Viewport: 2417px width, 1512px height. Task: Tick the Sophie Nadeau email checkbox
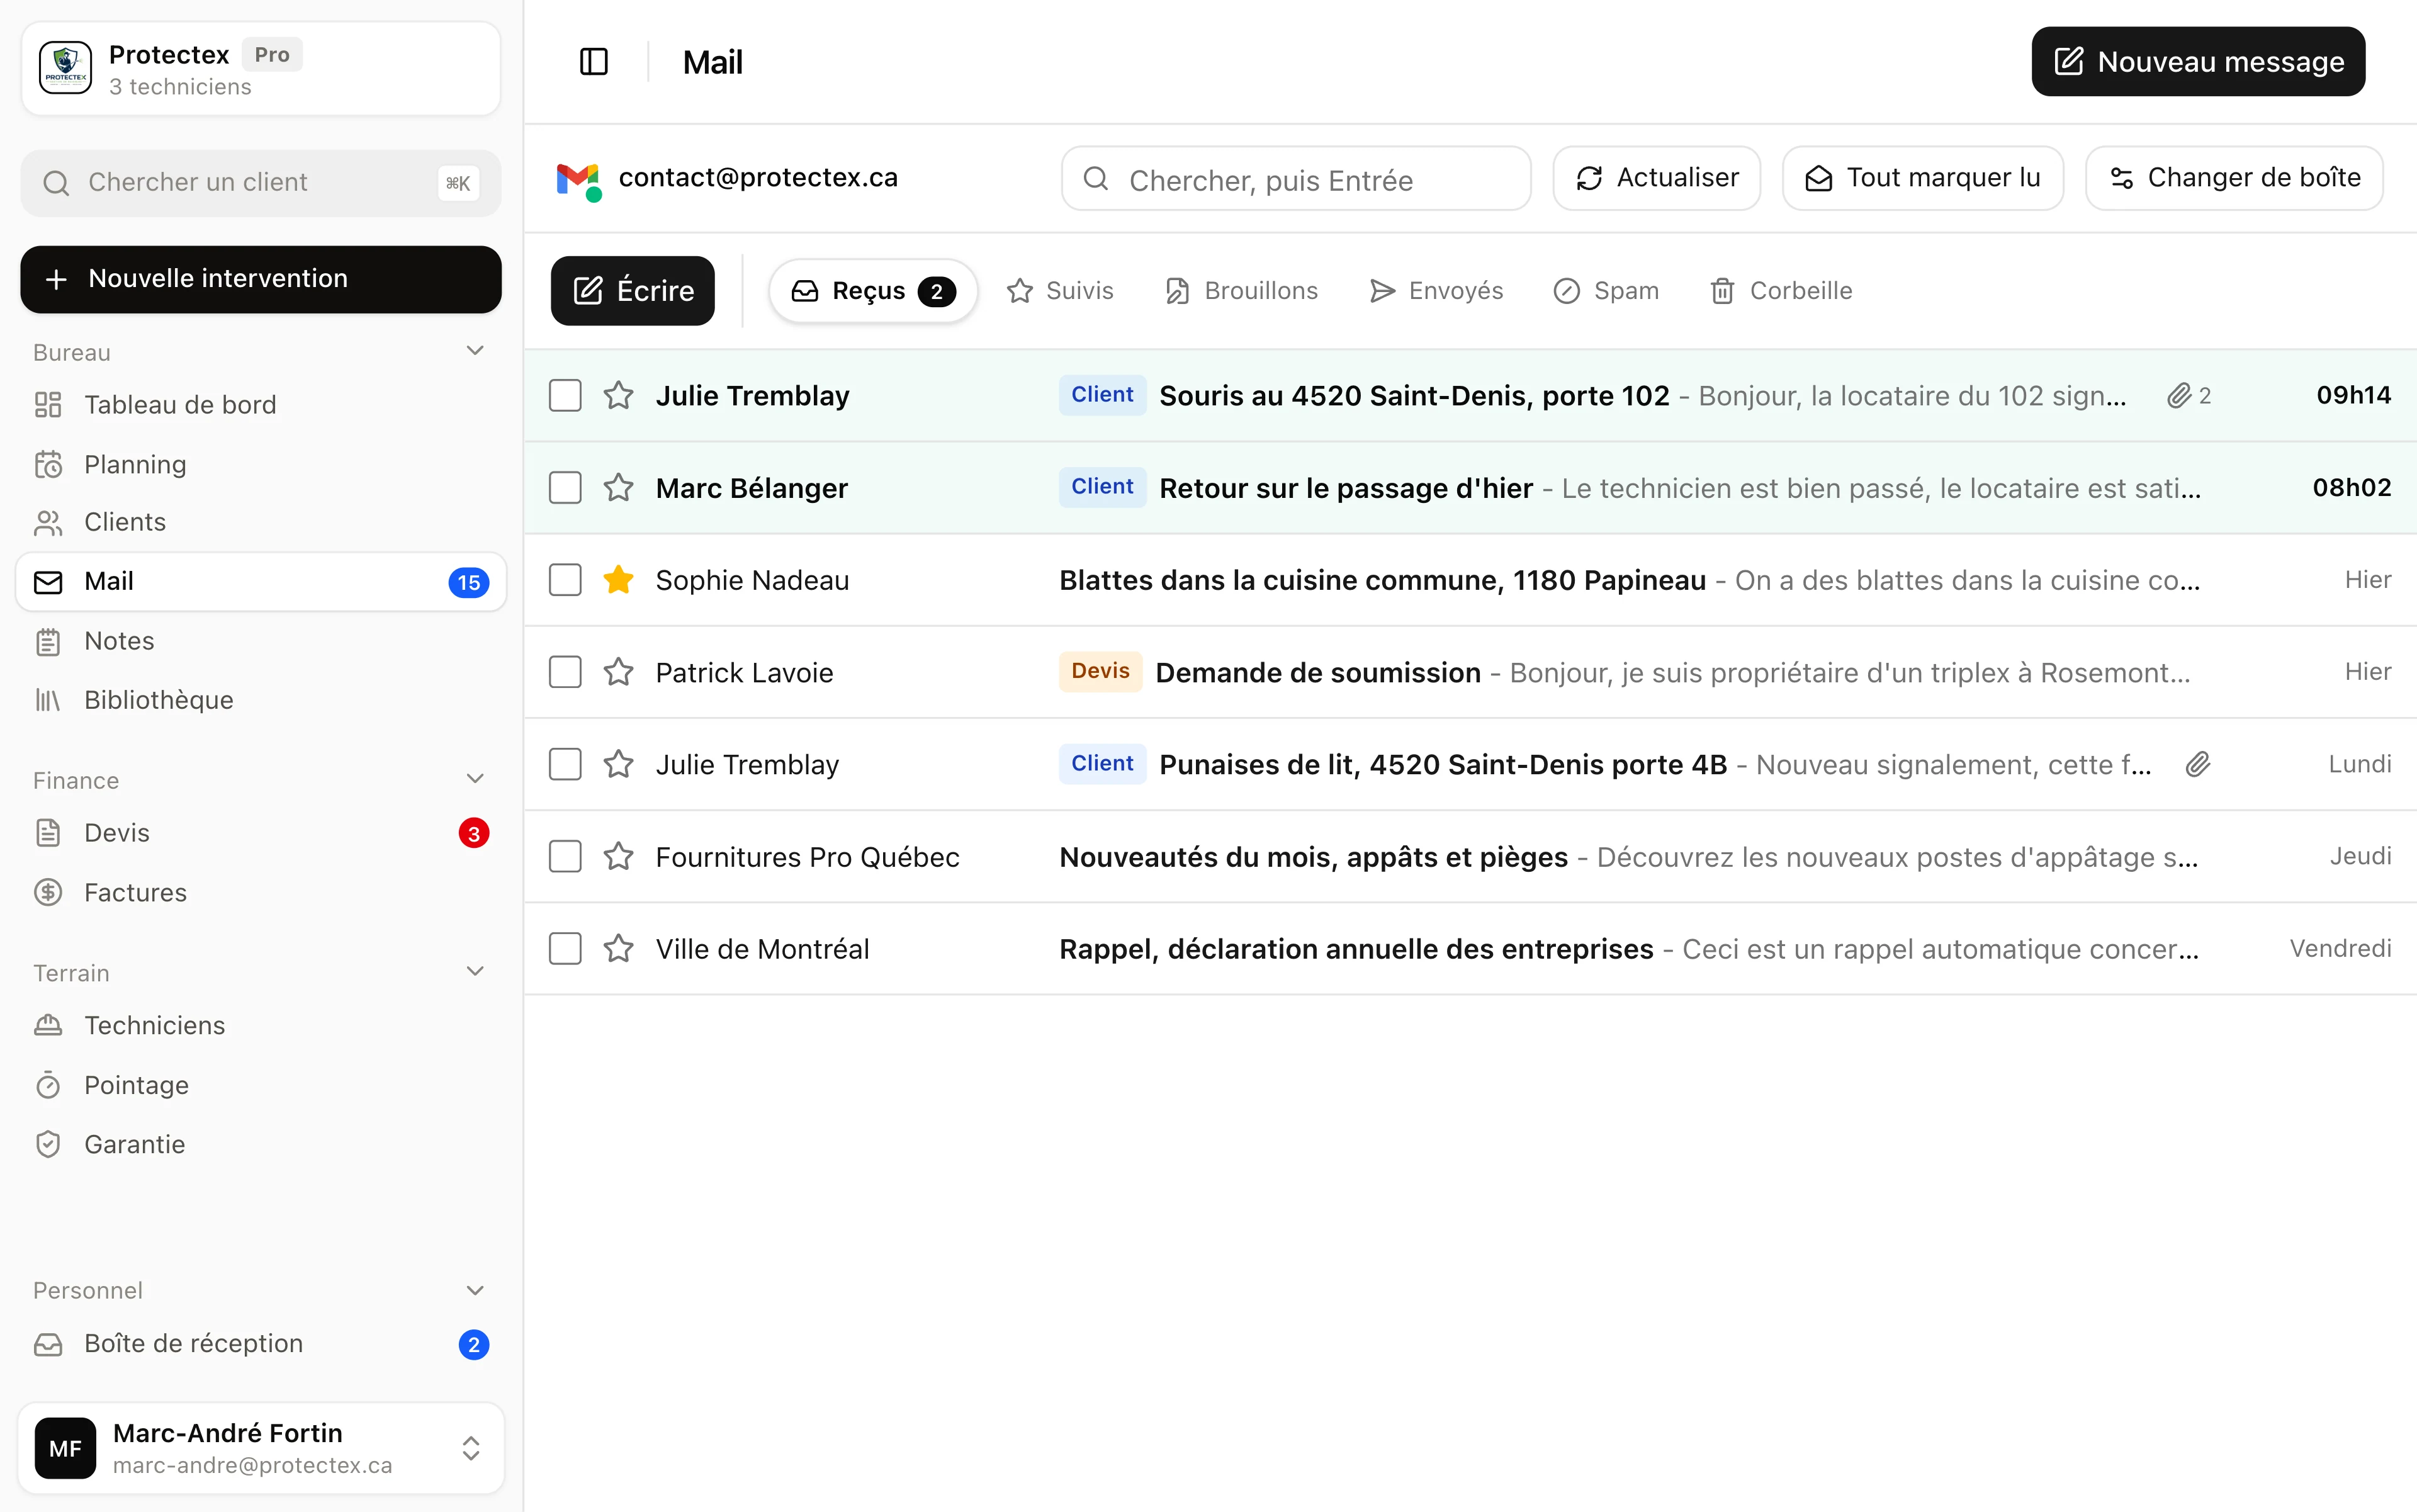(x=565, y=580)
